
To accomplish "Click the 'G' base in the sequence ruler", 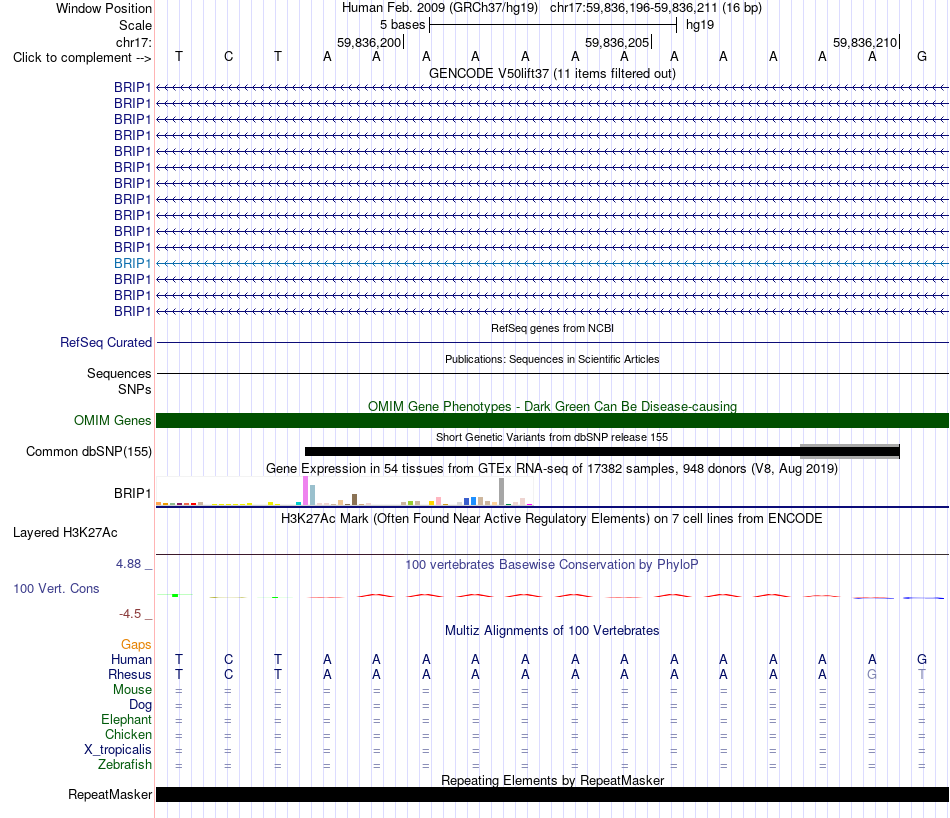I will click(x=922, y=56).
